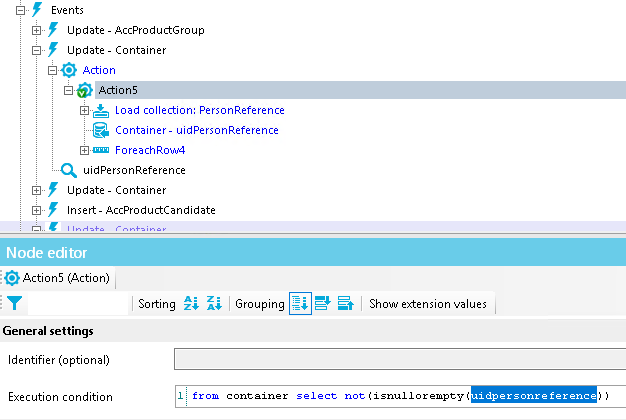This screenshot has height=420, width=626.
Task: Click the Identifier (optional) input field
Action: [x=400, y=359]
